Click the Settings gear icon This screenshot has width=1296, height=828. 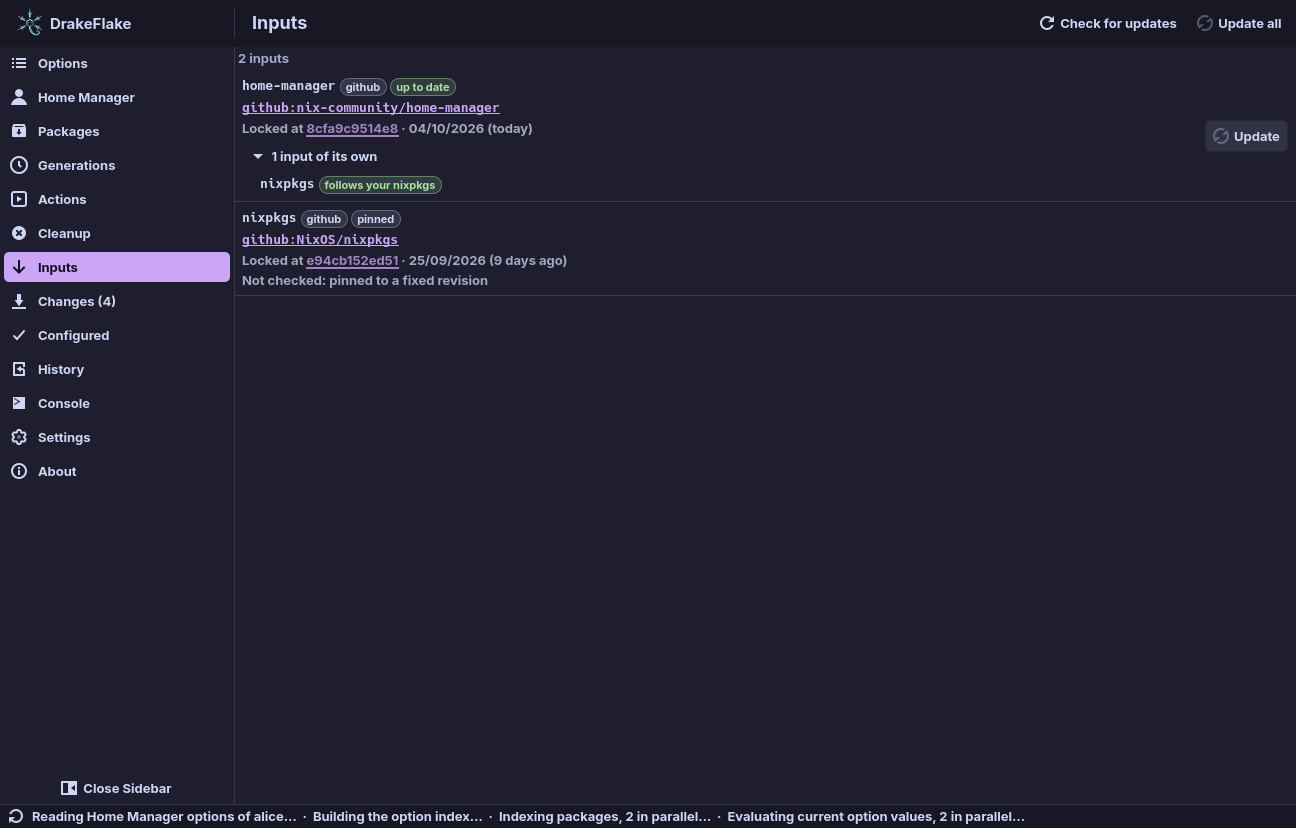(19, 437)
